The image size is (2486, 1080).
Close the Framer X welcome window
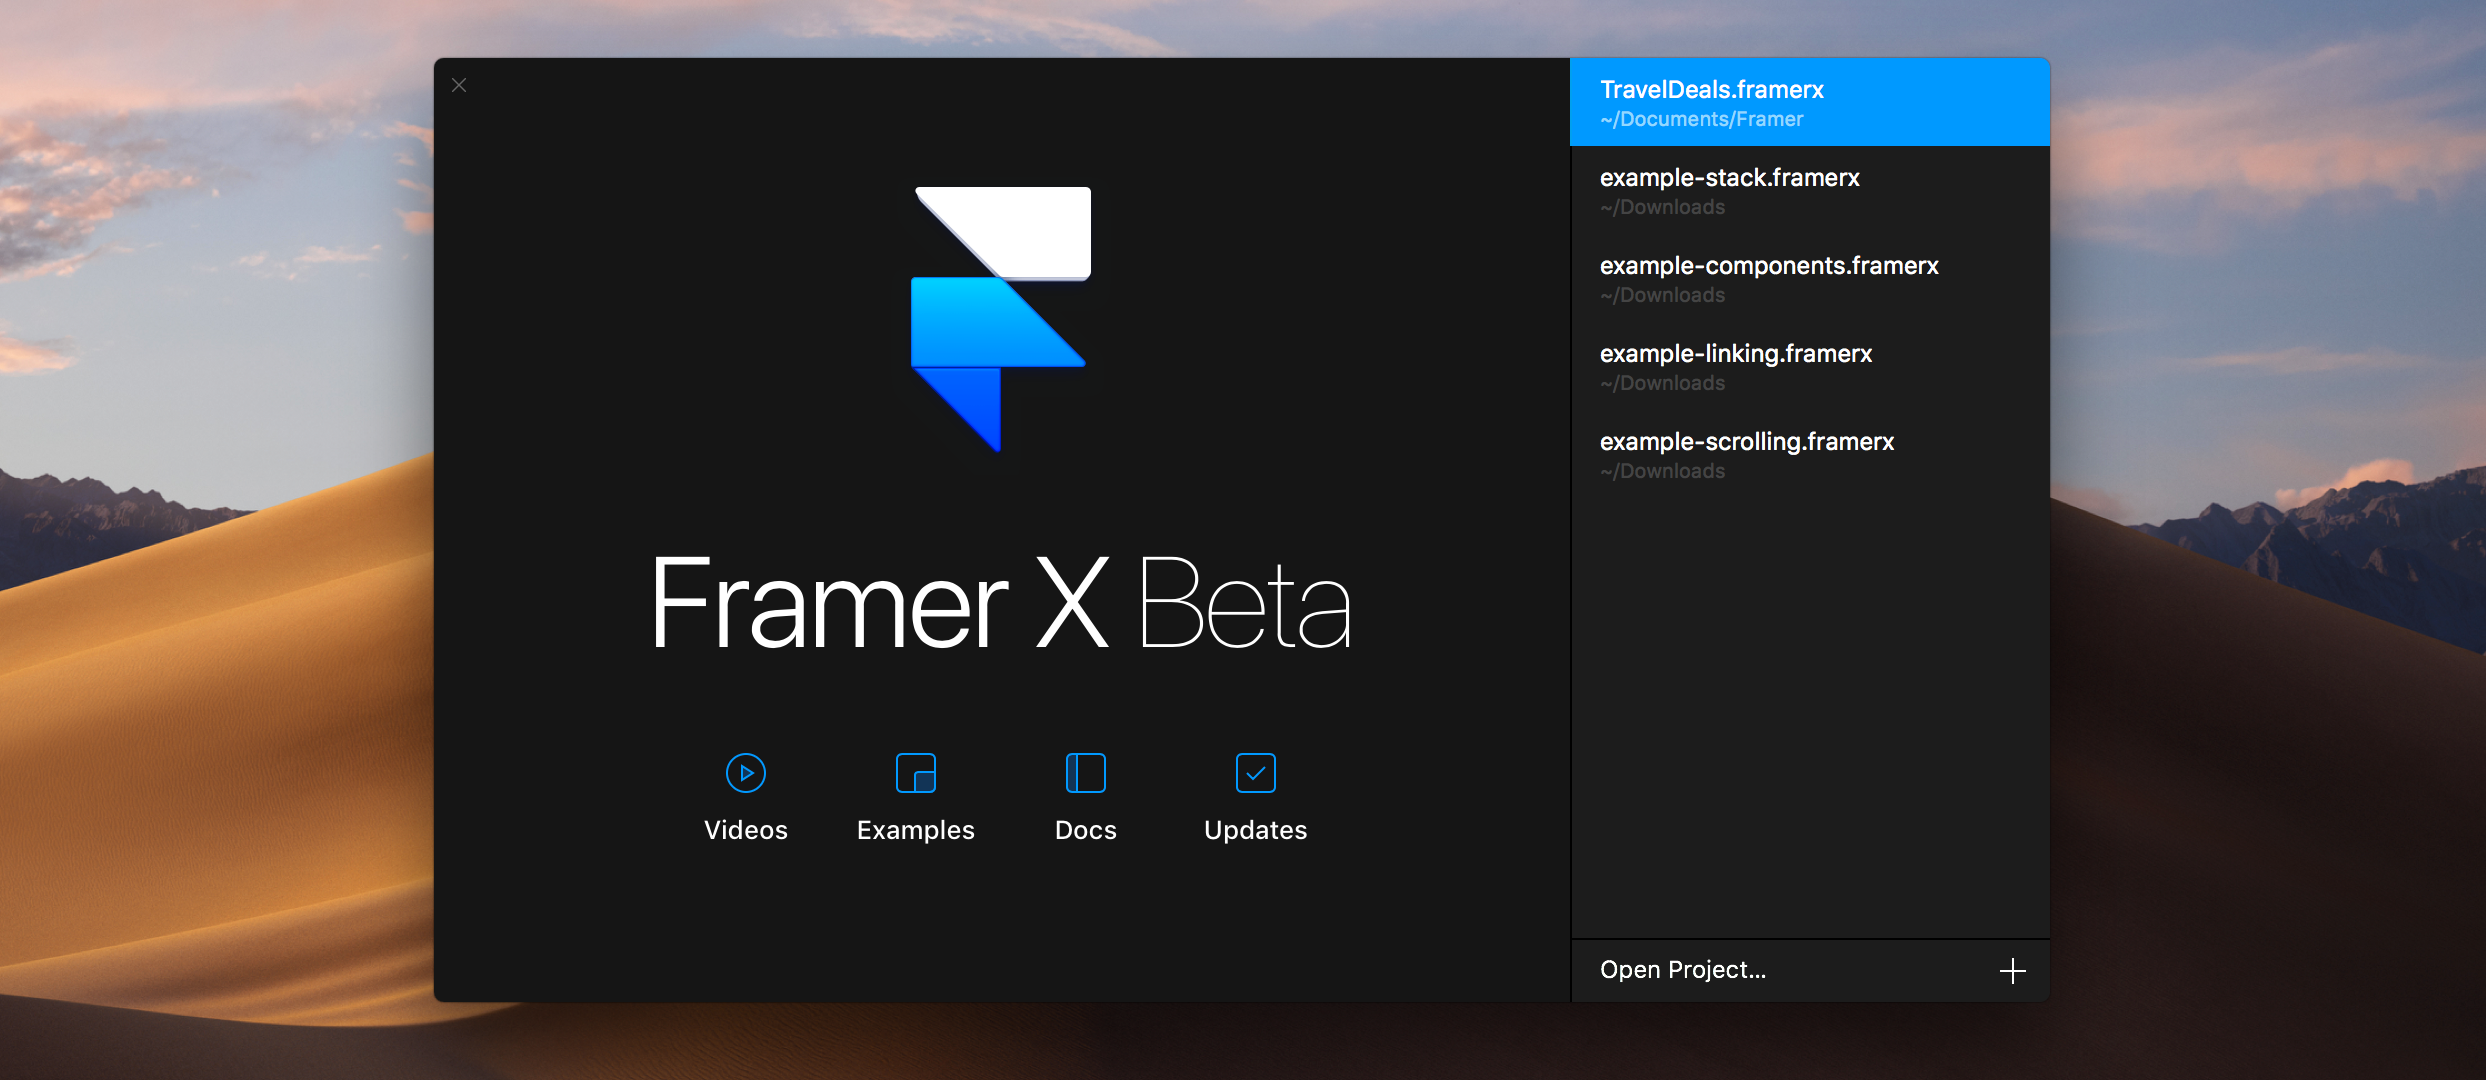(x=459, y=85)
